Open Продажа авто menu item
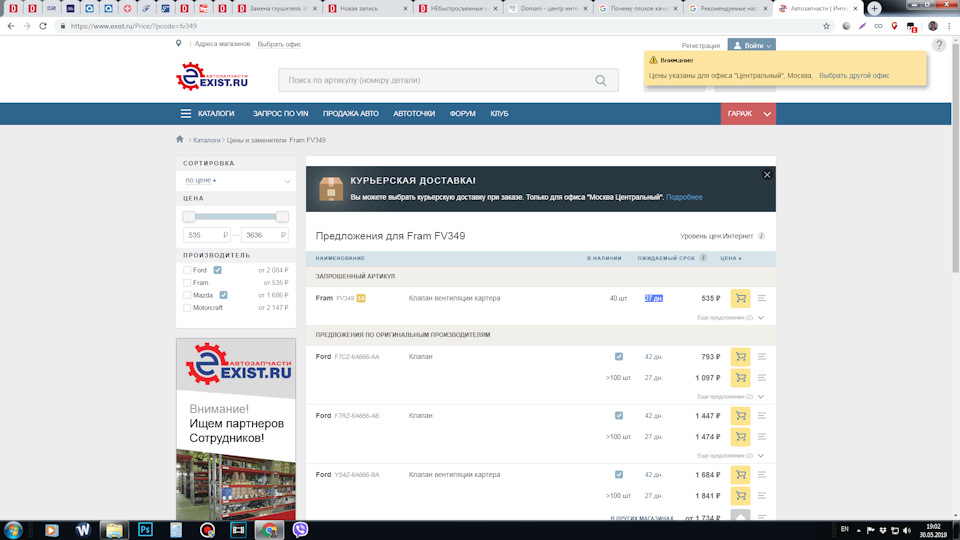 [351, 114]
